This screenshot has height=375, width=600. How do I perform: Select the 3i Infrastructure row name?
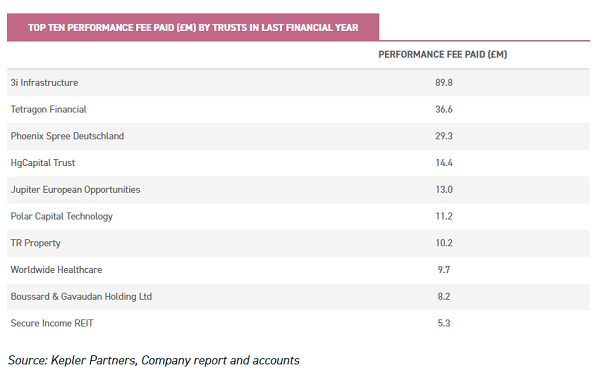pyautogui.click(x=44, y=83)
